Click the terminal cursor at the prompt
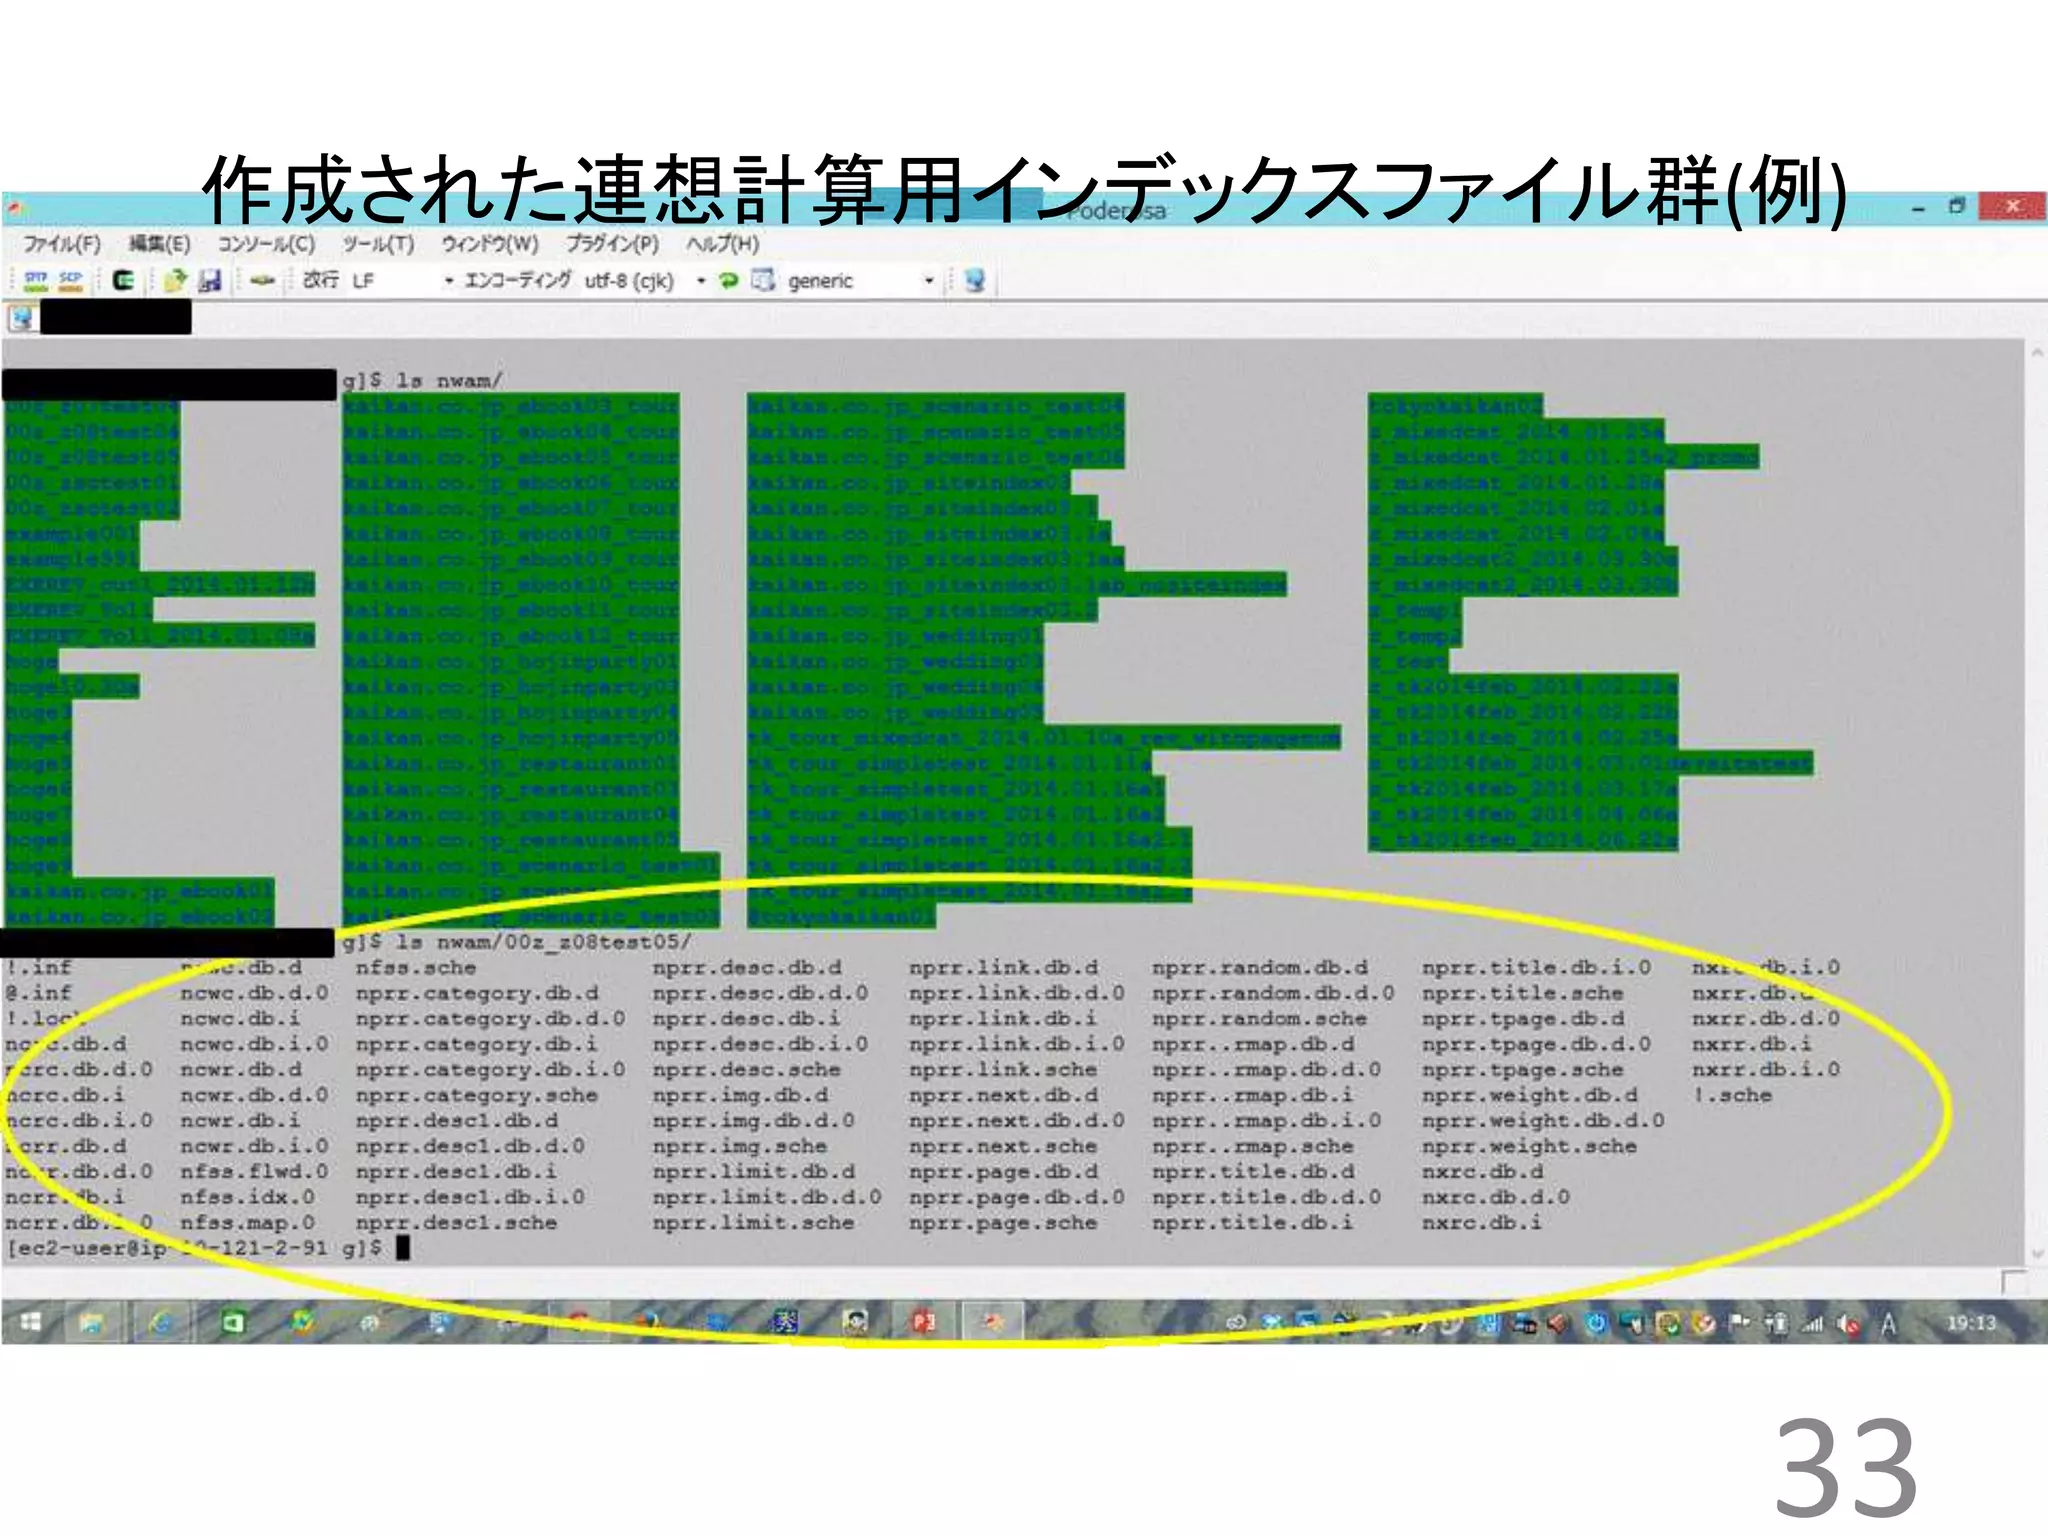Viewport: 2048px width, 1536px height. point(403,1248)
